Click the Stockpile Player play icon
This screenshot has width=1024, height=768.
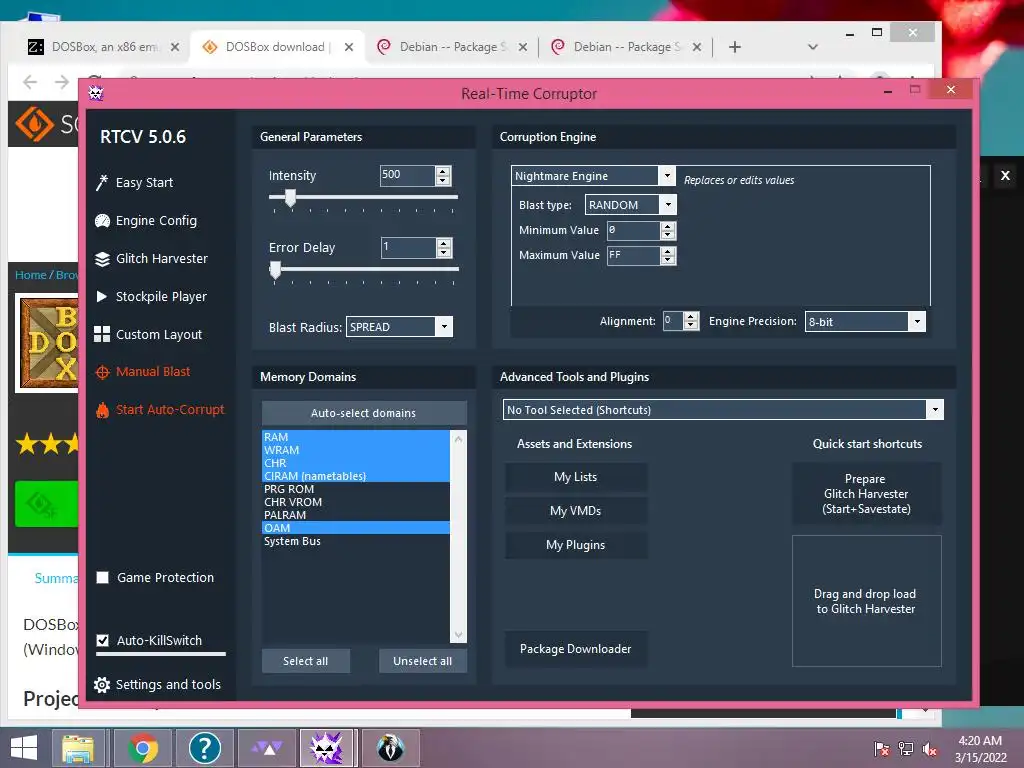point(102,296)
